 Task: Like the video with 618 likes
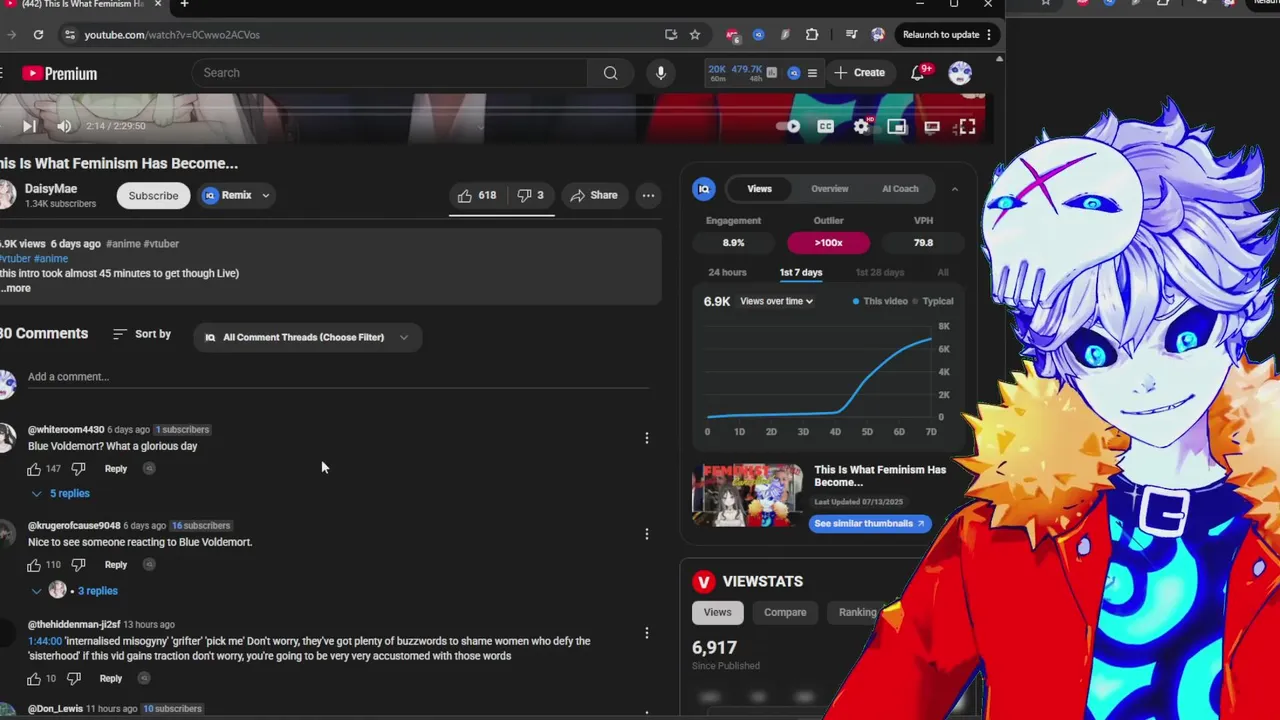point(477,195)
